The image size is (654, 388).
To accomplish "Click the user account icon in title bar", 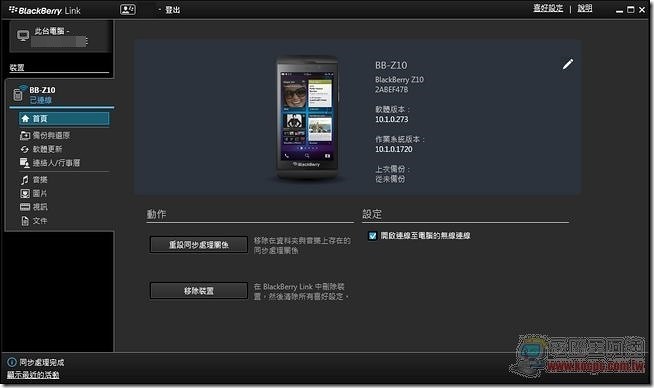I will tap(128, 10).
